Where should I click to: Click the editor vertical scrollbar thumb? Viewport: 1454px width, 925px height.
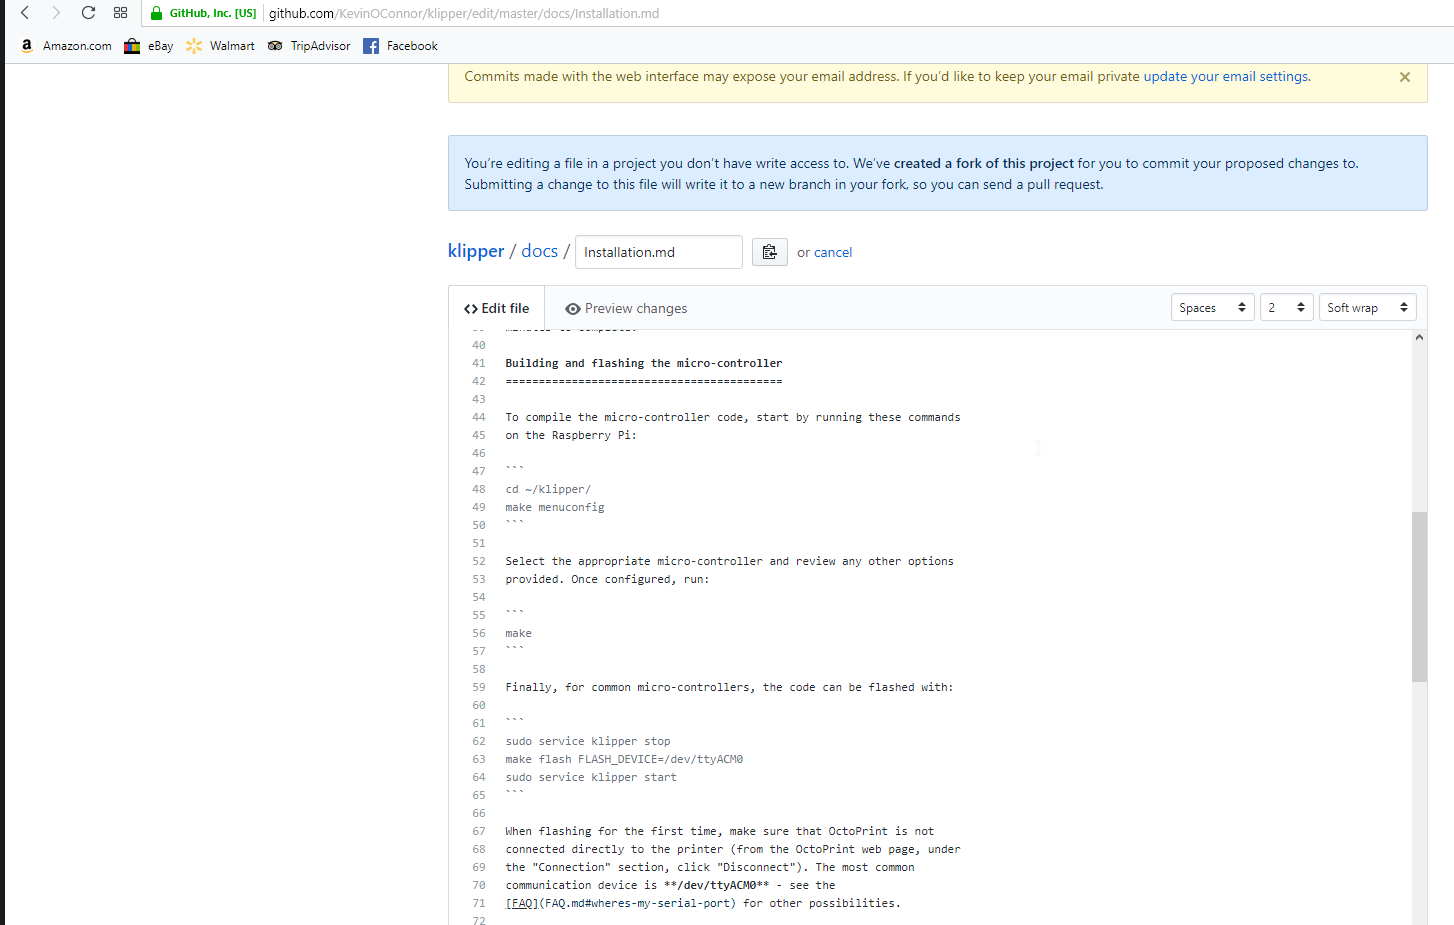tap(1419, 597)
